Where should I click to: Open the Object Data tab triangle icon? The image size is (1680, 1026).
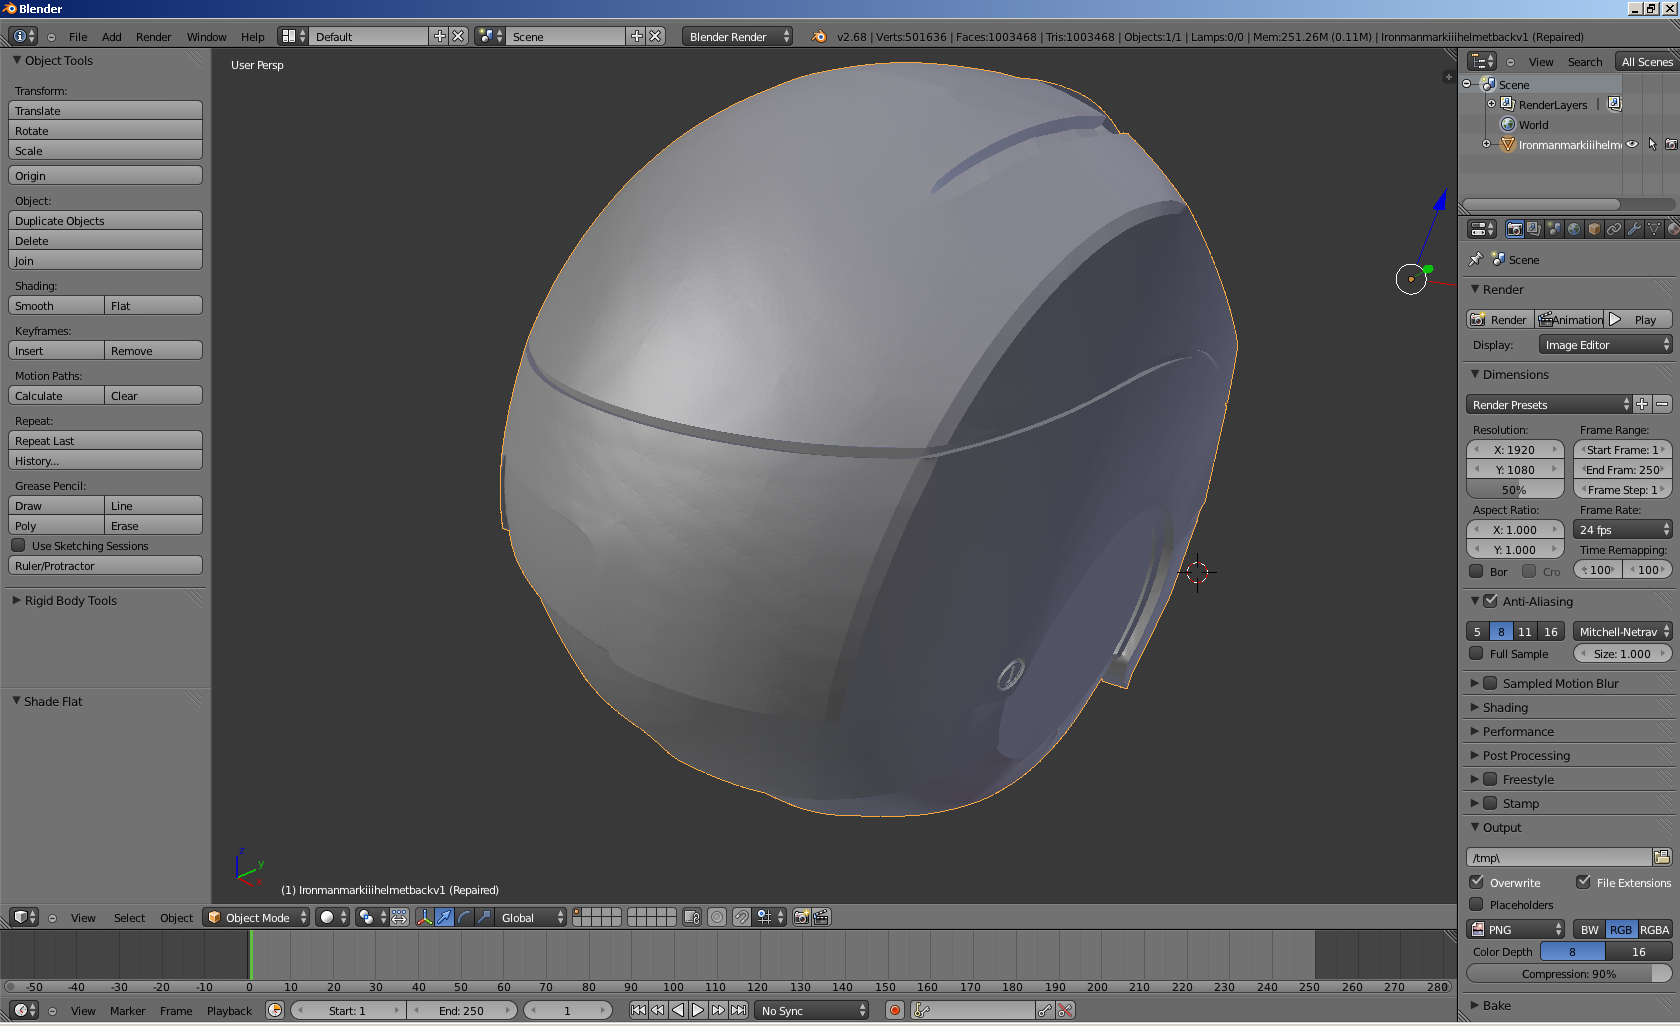(x=1654, y=229)
